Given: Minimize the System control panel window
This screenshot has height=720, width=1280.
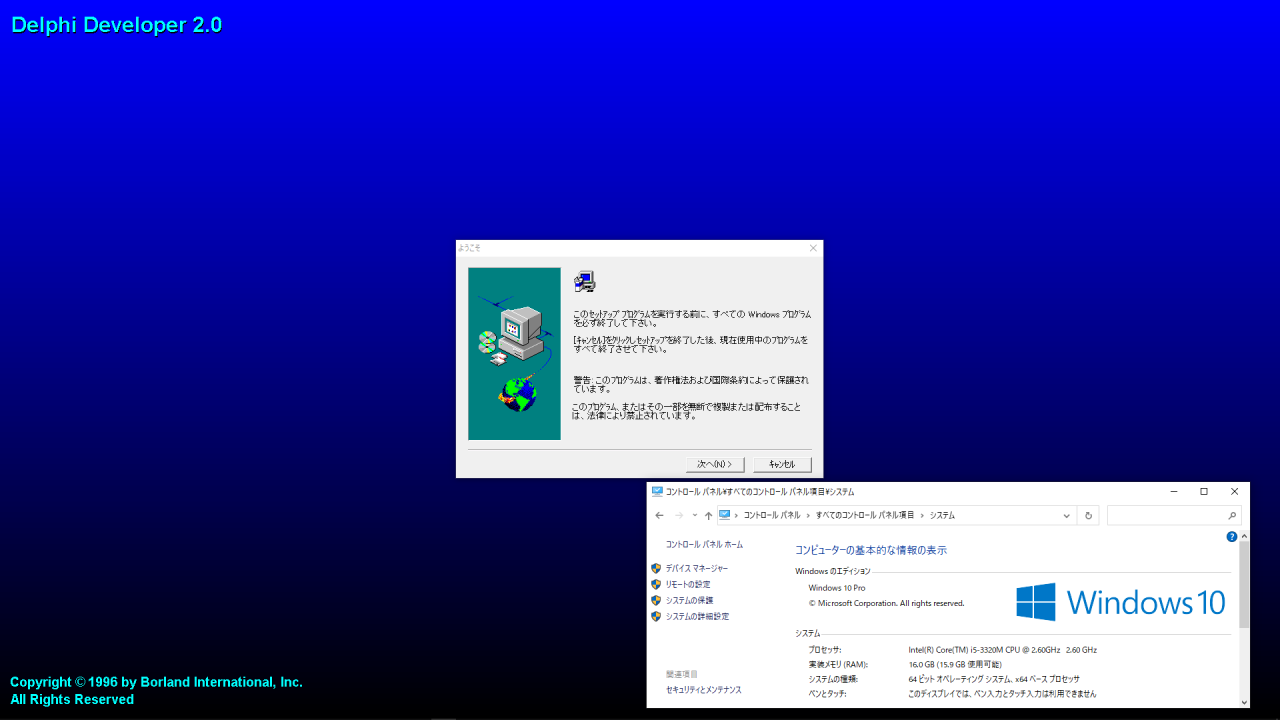Looking at the screenshot, I should pyautogui.click(x=1174, y=491).
